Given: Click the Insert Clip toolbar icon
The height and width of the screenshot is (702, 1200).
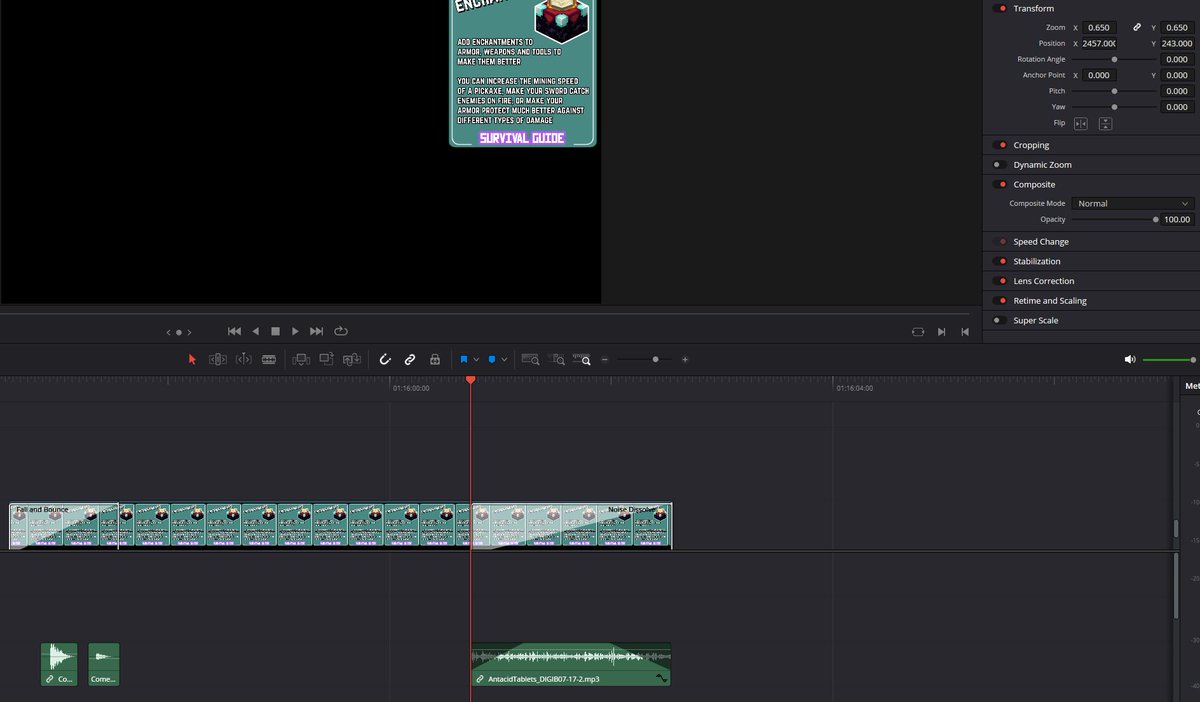Looking at the screenshot, I should 301,359.
